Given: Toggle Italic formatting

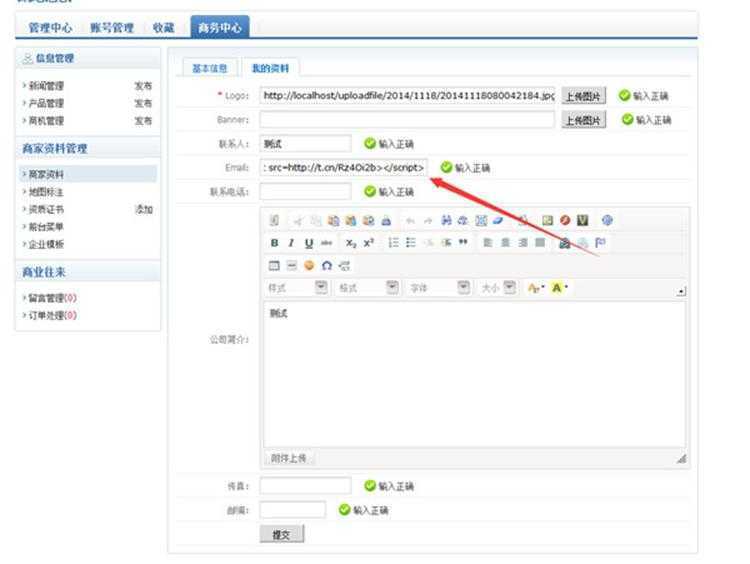Looking at the screenshot, I should point(291,243).
